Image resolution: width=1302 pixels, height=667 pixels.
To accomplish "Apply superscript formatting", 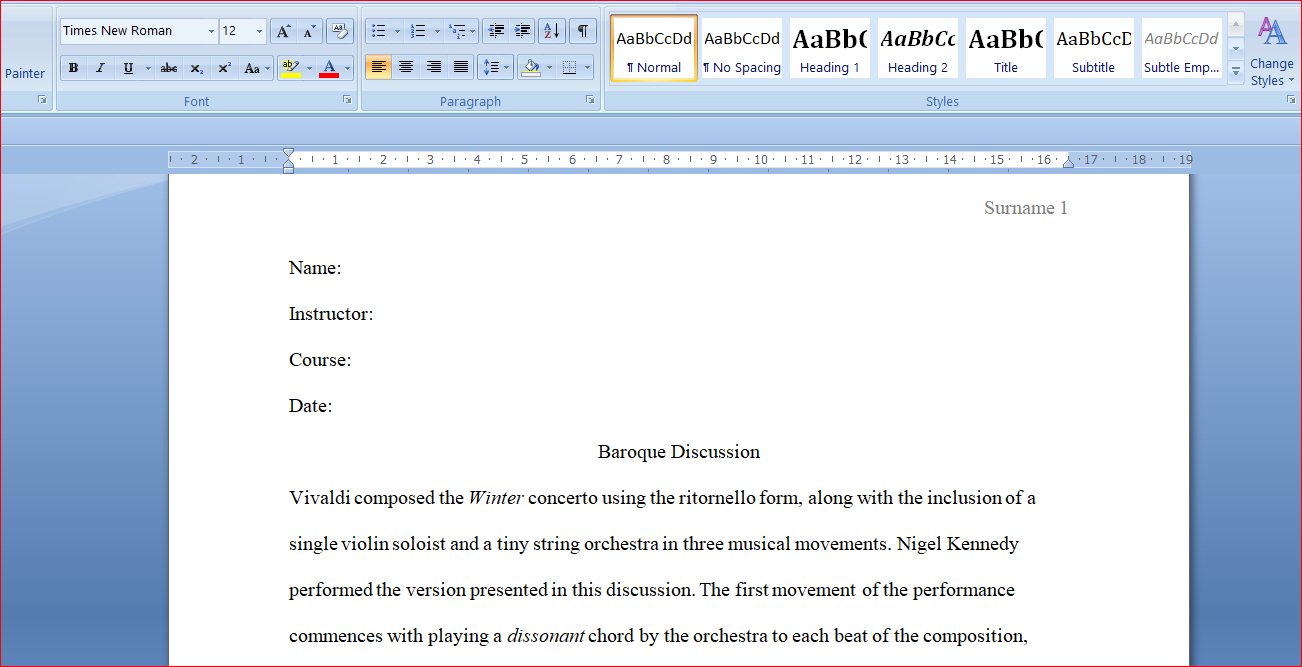I will 225,68.
